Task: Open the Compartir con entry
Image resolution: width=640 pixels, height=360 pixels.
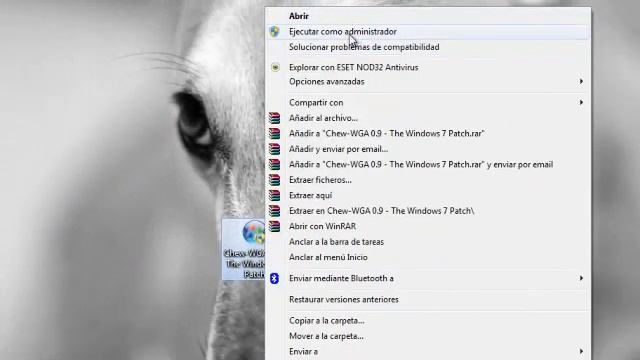Action: 316,102
